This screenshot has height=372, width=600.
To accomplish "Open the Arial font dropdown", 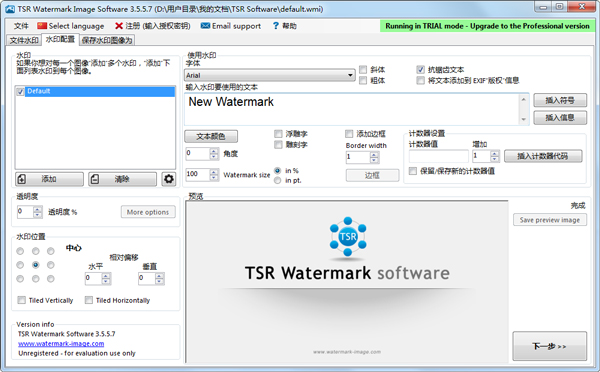I will click(x=270, y=75).
